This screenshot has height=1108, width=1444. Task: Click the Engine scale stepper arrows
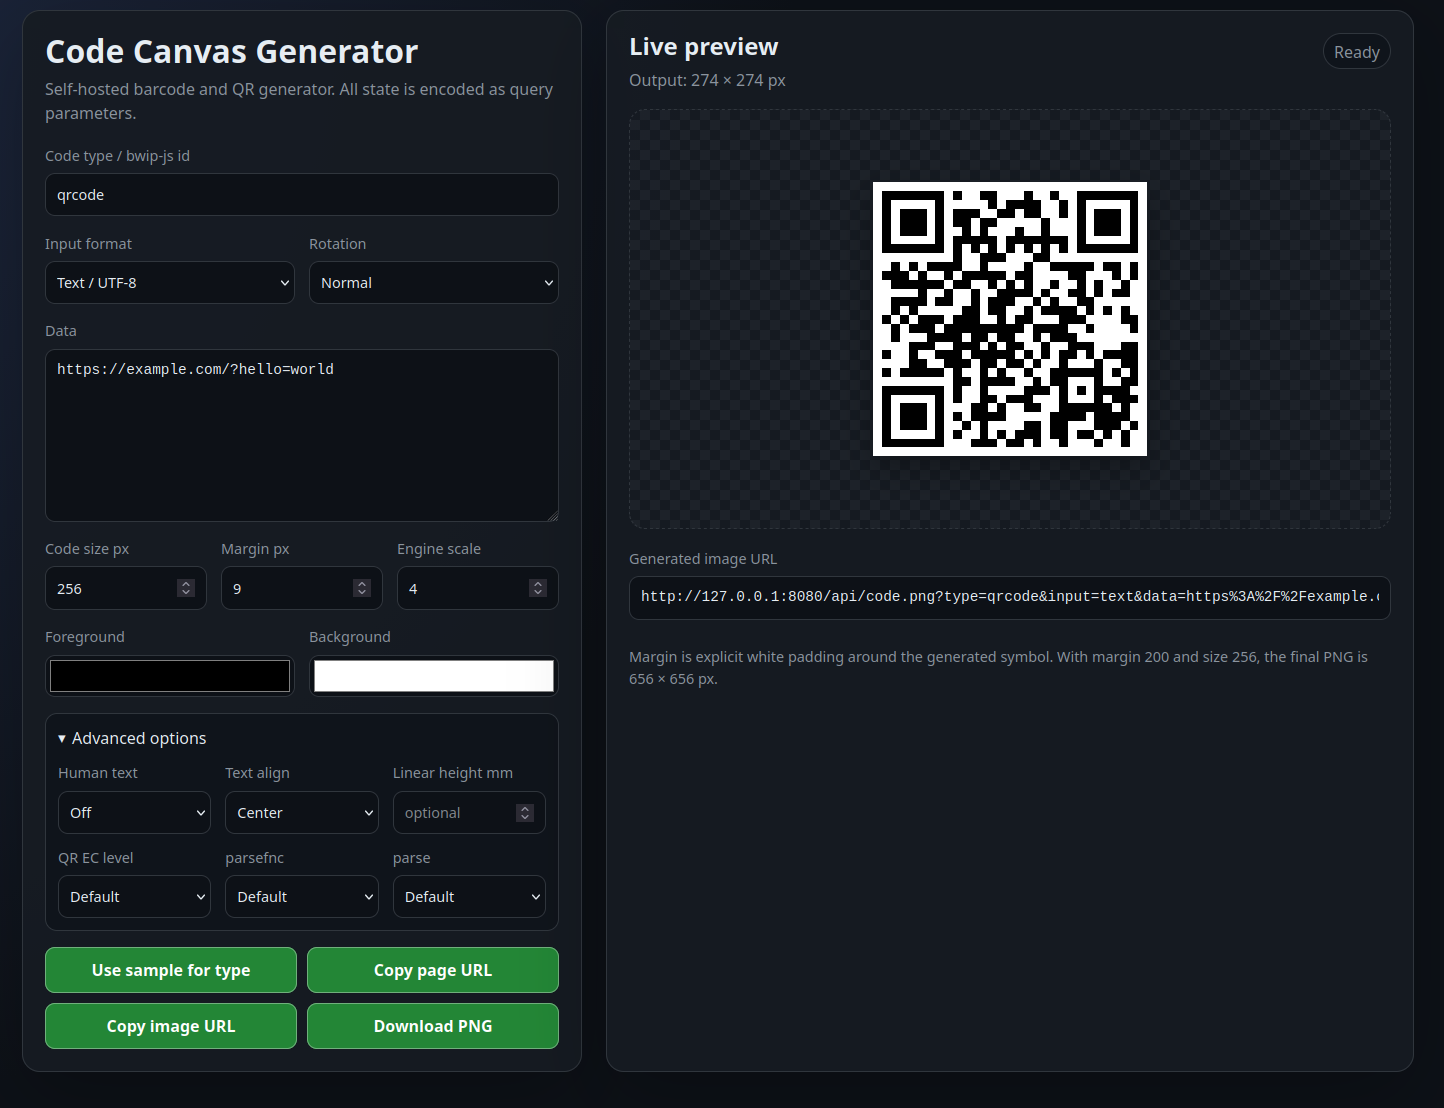[538, 588]
